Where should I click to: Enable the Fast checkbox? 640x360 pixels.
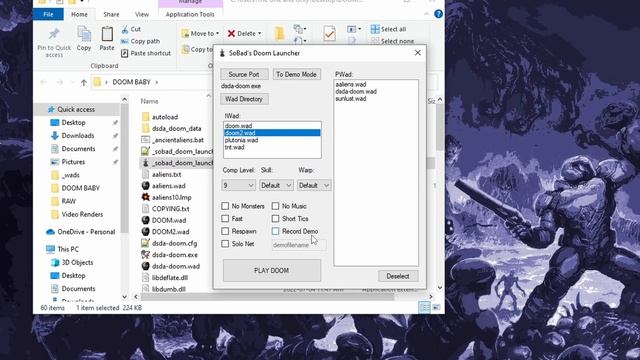[x=225, y=218]
